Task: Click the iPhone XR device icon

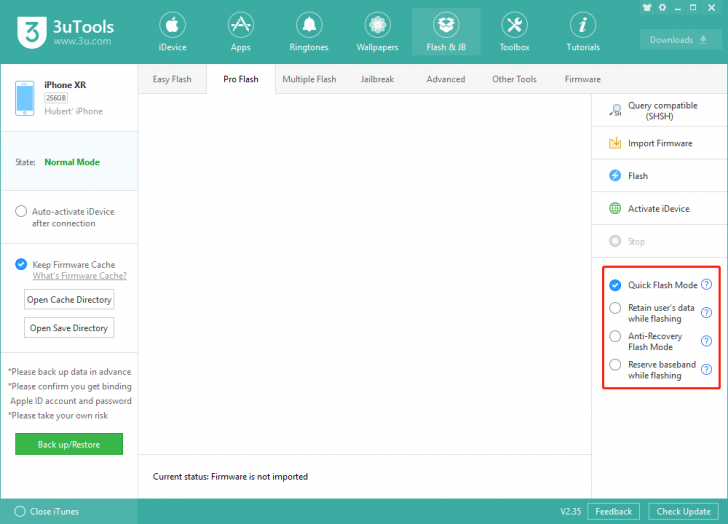Action: pos(25,98)
